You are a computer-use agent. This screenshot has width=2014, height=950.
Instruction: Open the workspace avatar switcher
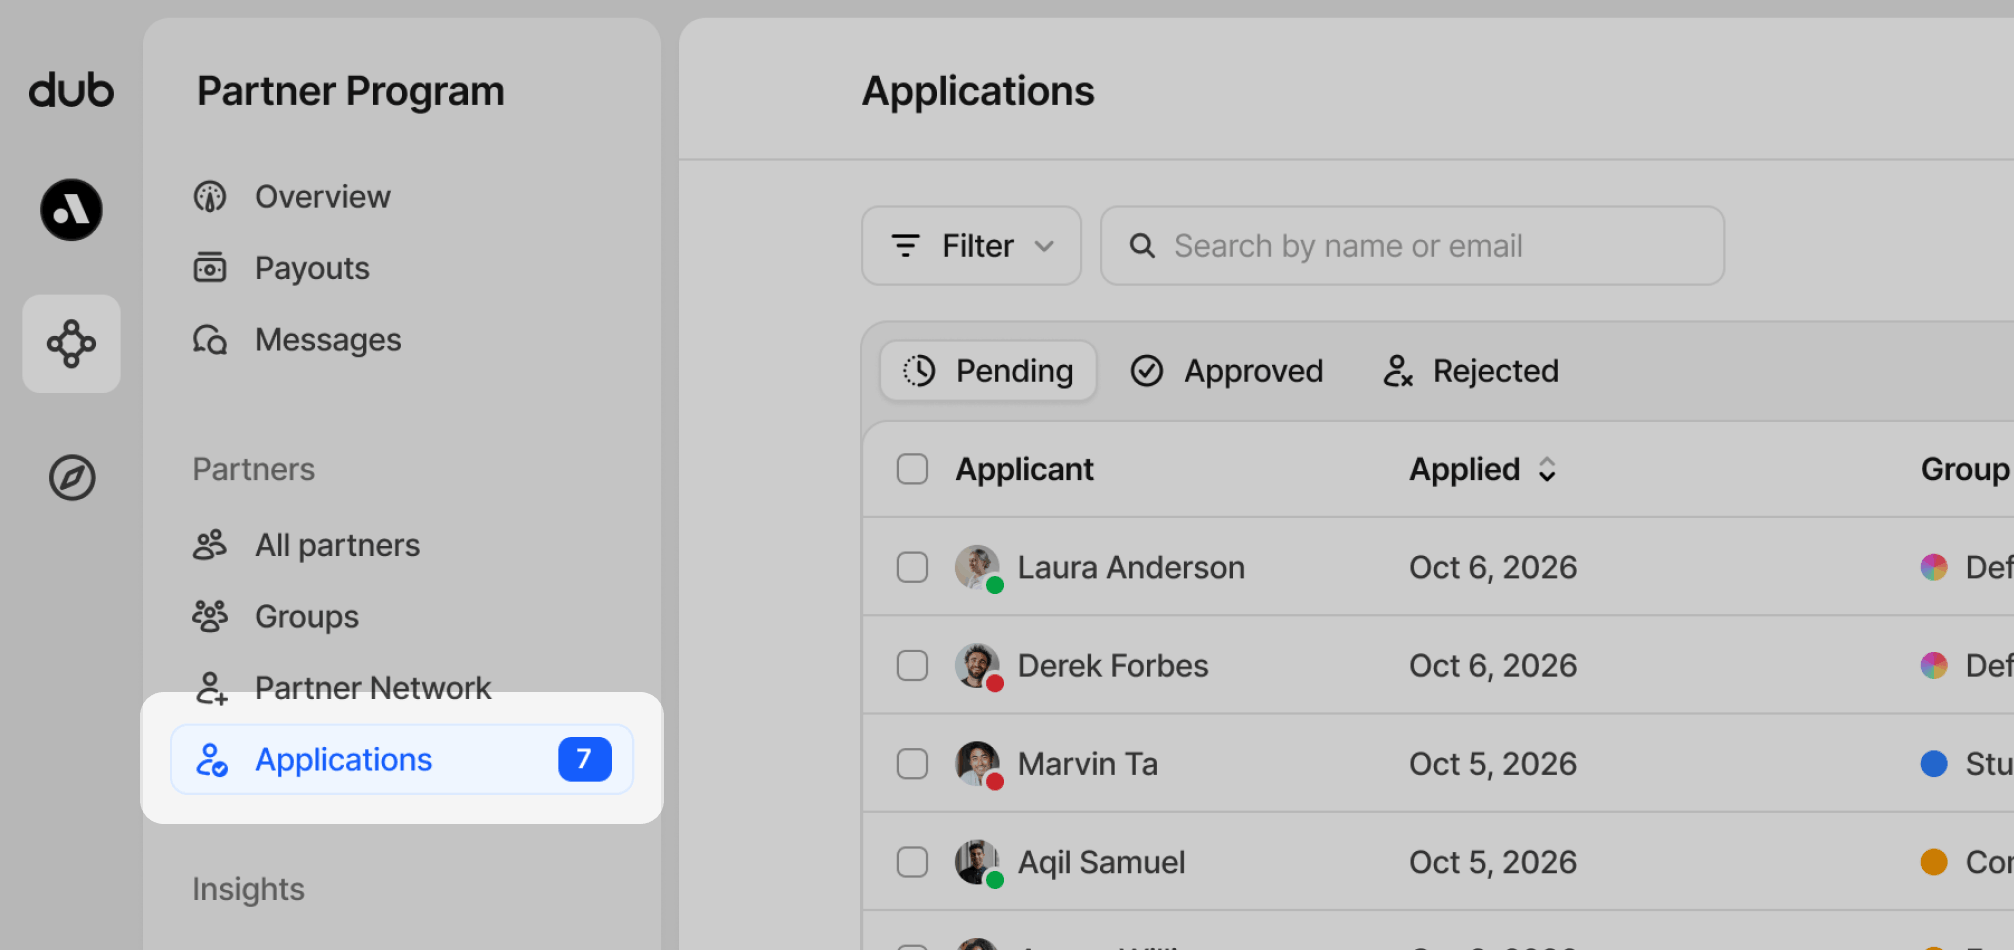[x=71, y=210]
